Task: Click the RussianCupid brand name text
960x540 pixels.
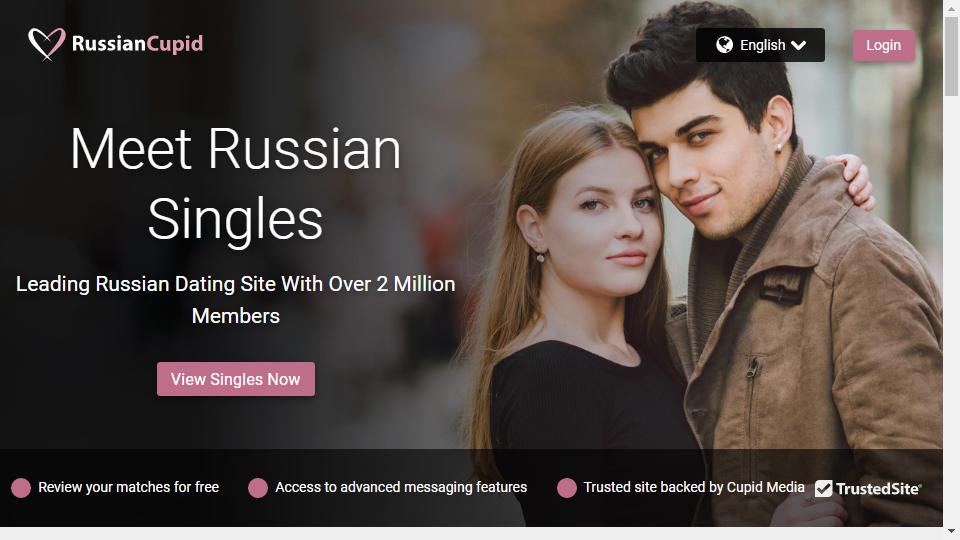Action: 137,43
